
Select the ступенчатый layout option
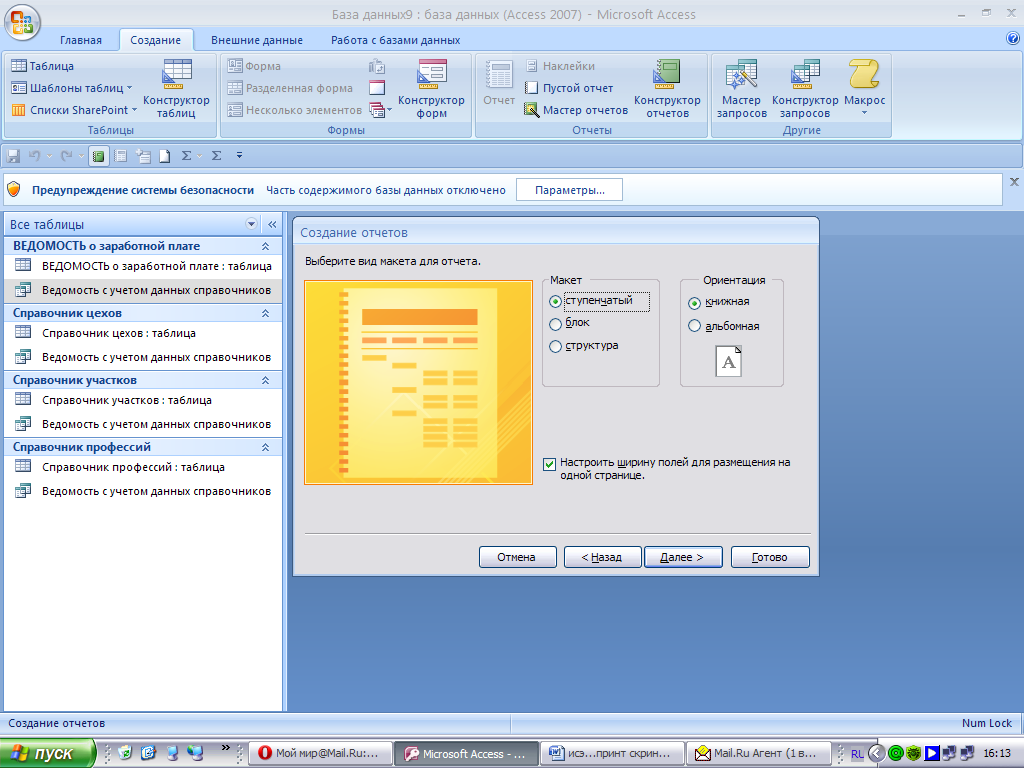pos(555,301)
